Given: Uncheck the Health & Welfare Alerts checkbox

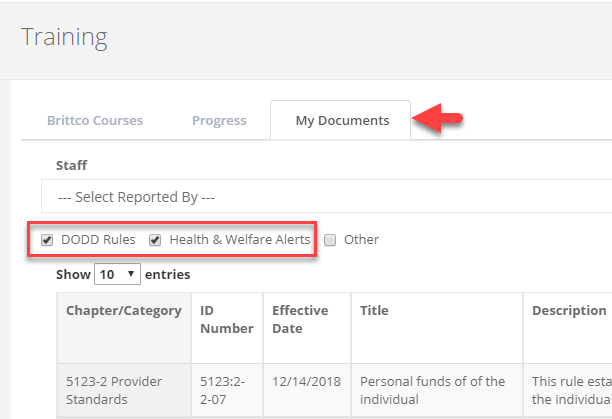Looking at the screenshot, I should 156,240.
